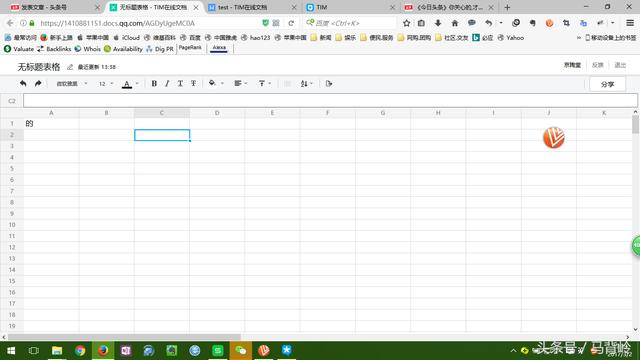Screen dimensions: 640x360
Task: Click the downloads arrow icon
Action: (438, 23)
